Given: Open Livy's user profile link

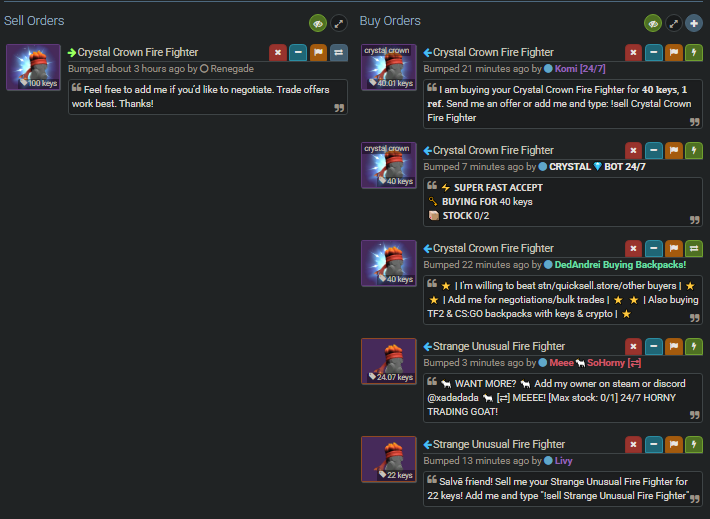Looking at the screenshot, I should tap(563, 461).
